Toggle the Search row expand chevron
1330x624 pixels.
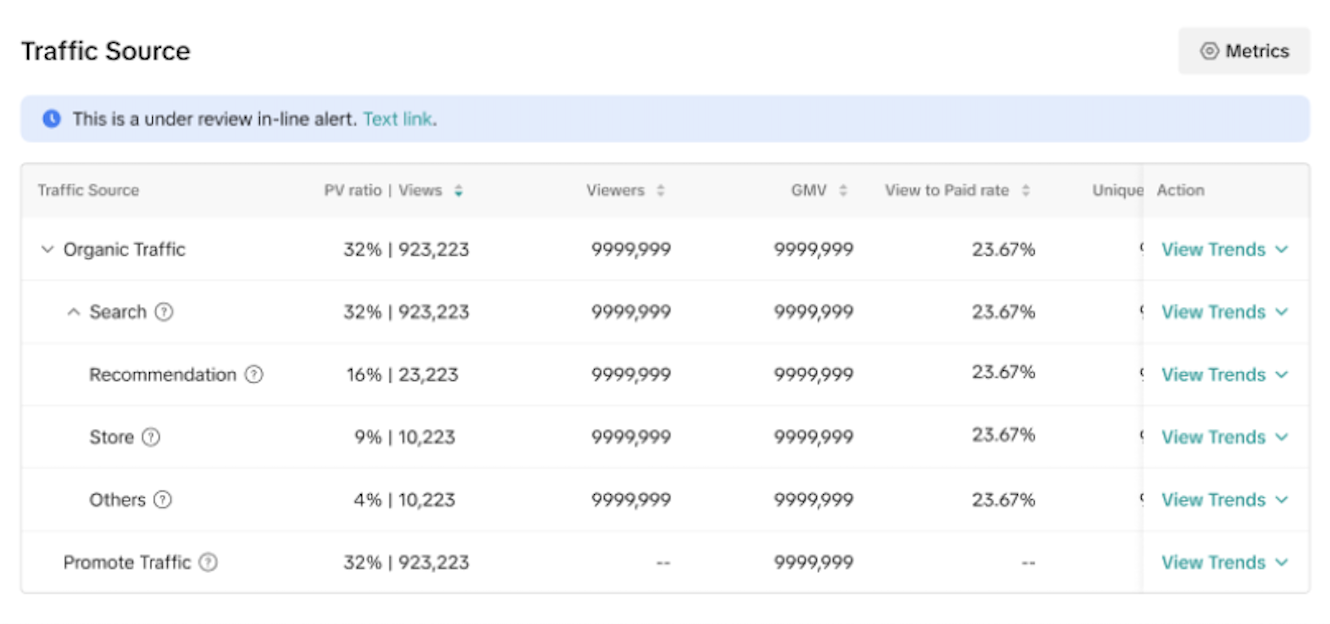[73, 312]
